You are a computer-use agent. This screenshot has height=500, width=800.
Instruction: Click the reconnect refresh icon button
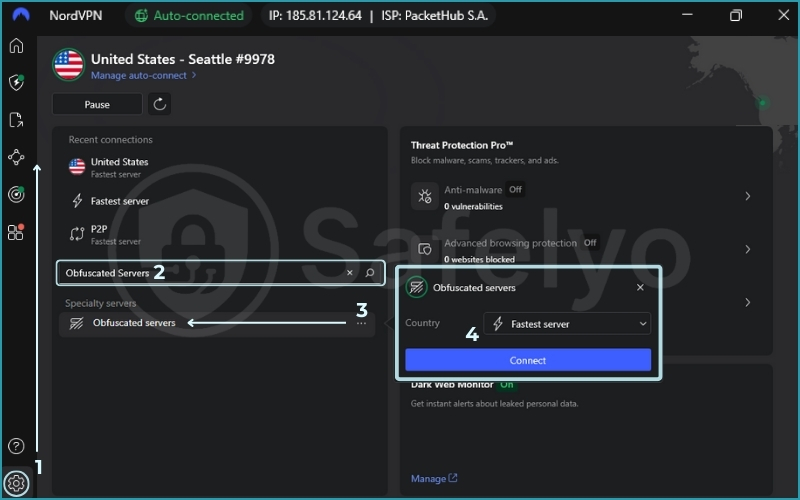[x=159, y=104]
